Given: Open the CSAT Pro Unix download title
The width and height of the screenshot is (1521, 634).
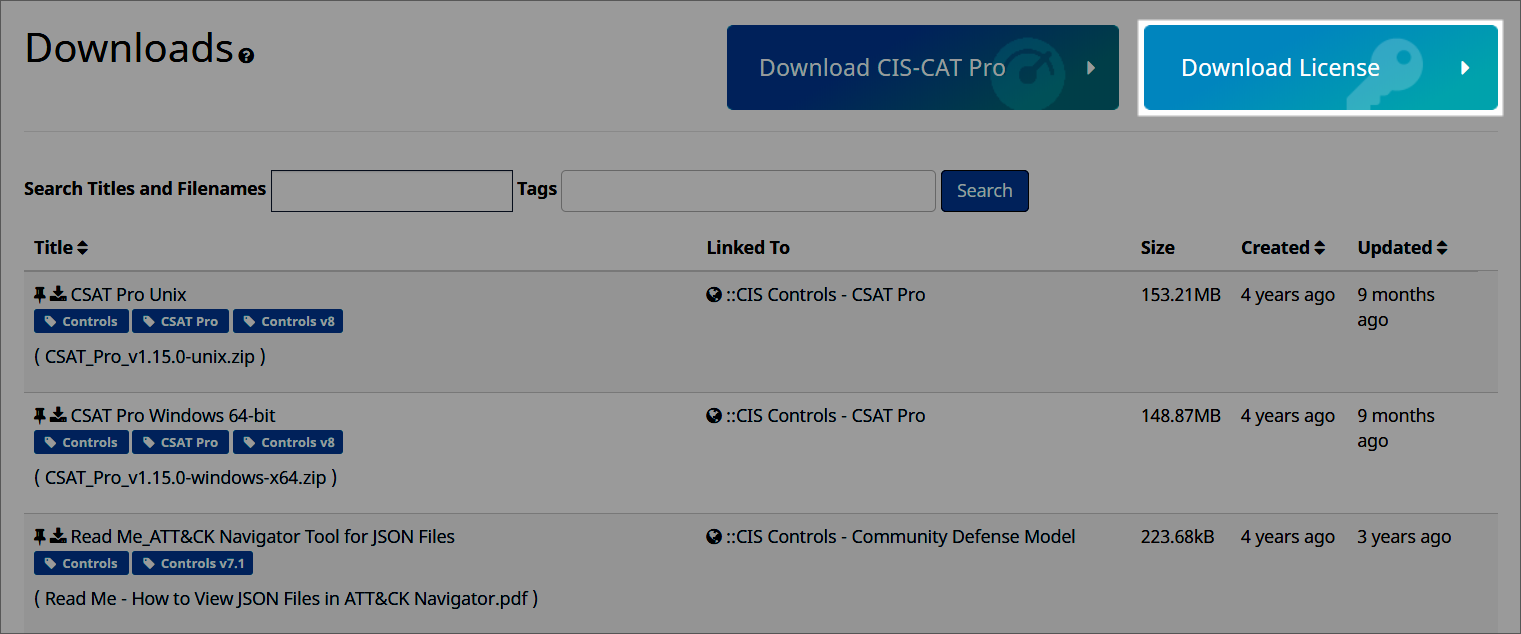Looking at the screenshot, I should [x=128, y=295].
